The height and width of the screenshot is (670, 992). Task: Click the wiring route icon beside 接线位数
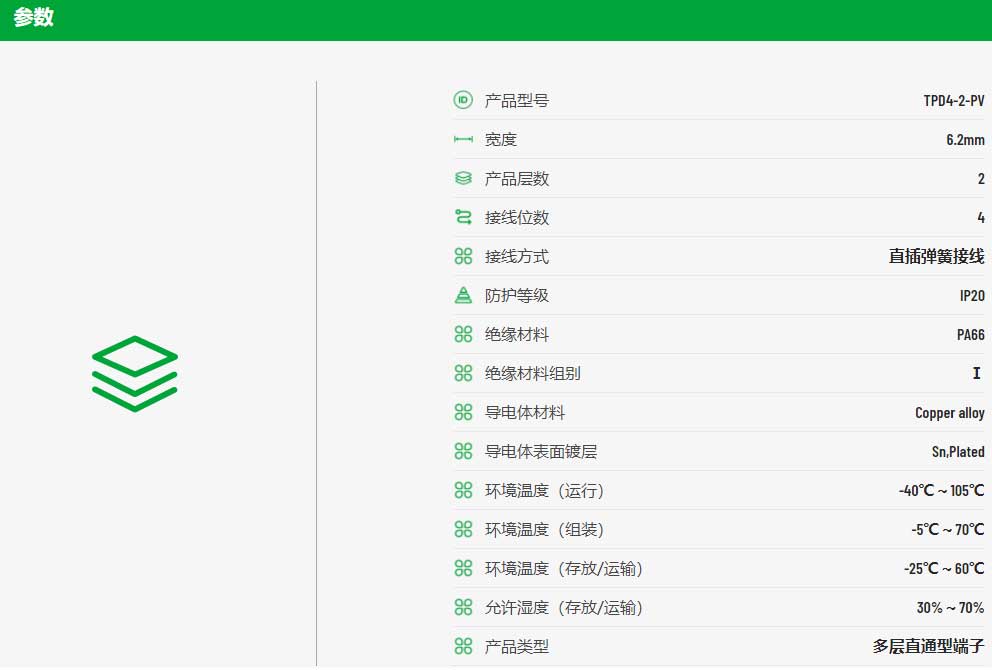tap(463, 217)
